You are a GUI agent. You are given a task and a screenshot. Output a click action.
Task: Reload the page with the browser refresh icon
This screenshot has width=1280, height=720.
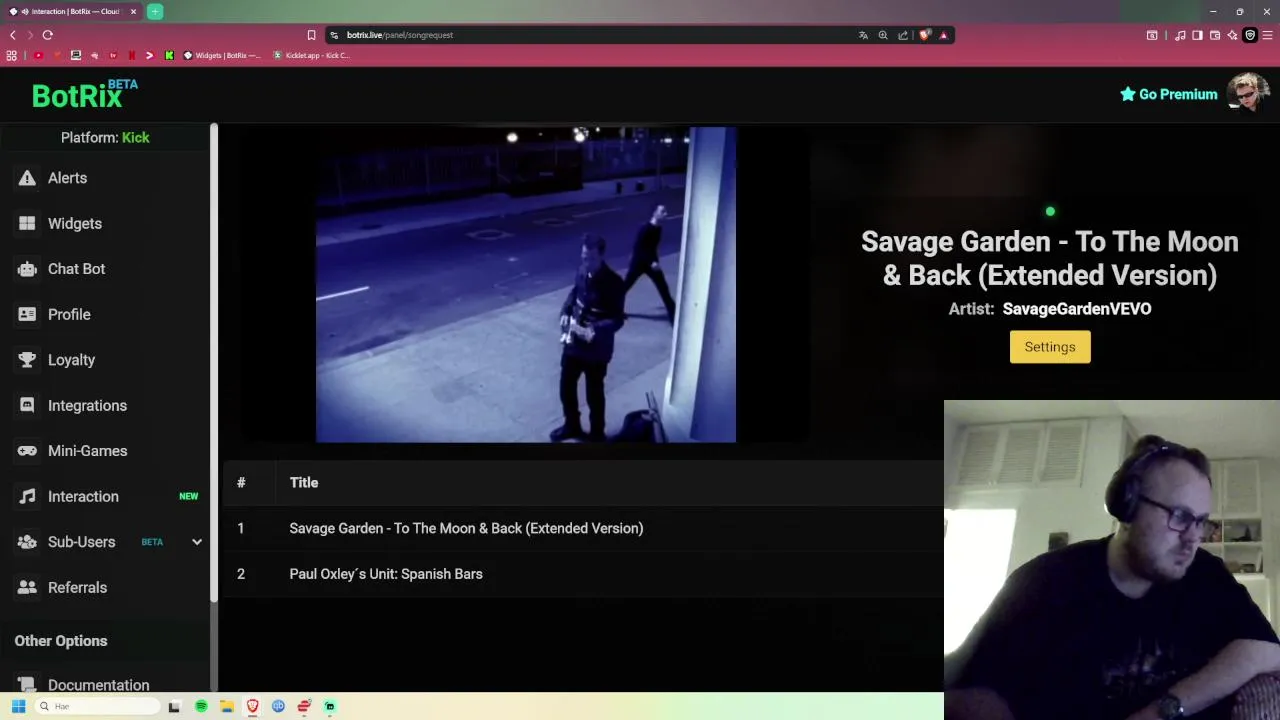click(x=47, y=35)
